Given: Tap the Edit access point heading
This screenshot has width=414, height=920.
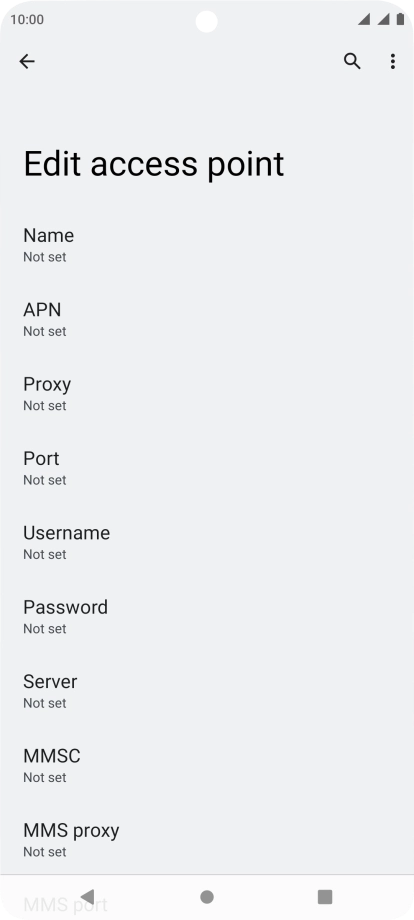Looking at the screenshot, I should (x=154, y=164).
